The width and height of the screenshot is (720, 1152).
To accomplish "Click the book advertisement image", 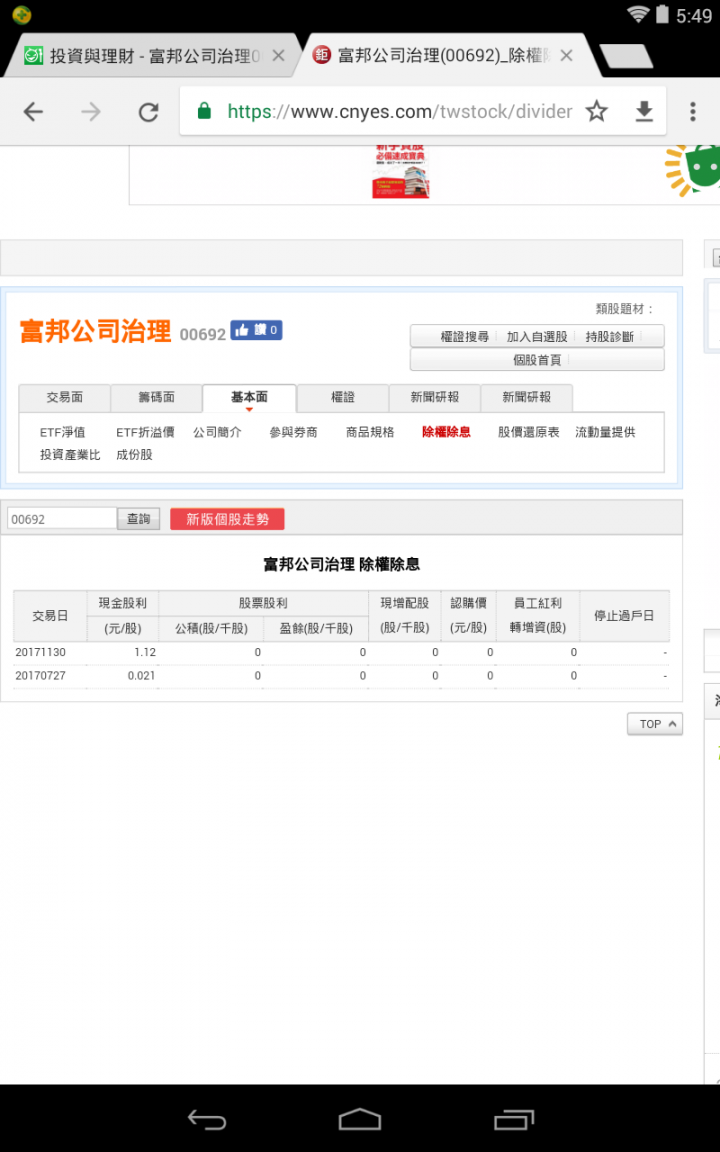I will click(400, 172).
